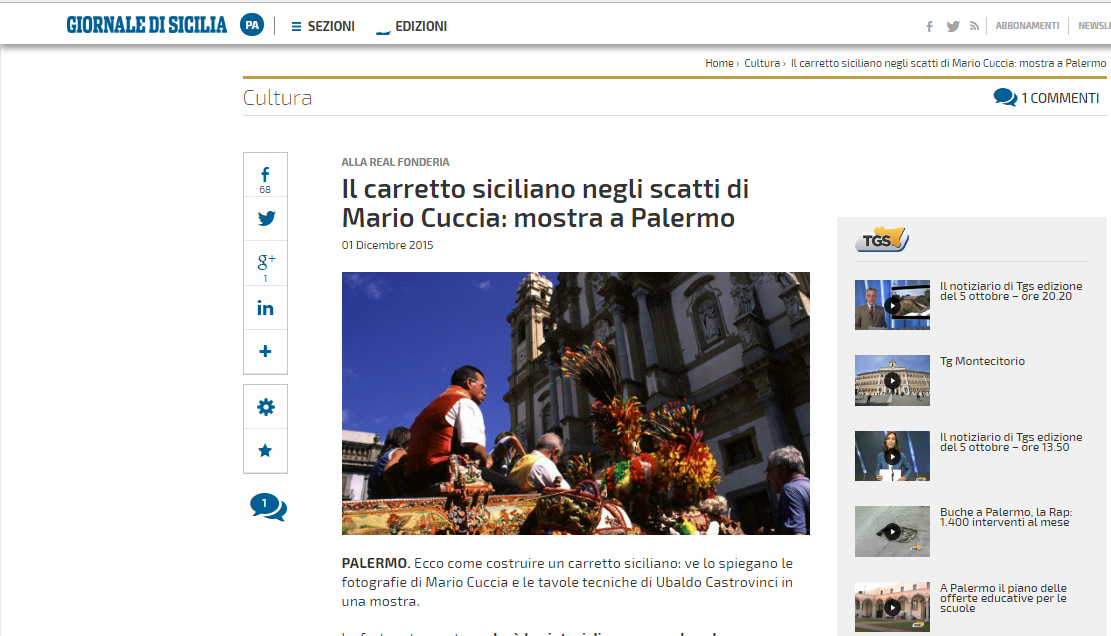The image size is (1111, 636).
Task: Open header Facebook page icon
Action: click(x=930, y=26)
